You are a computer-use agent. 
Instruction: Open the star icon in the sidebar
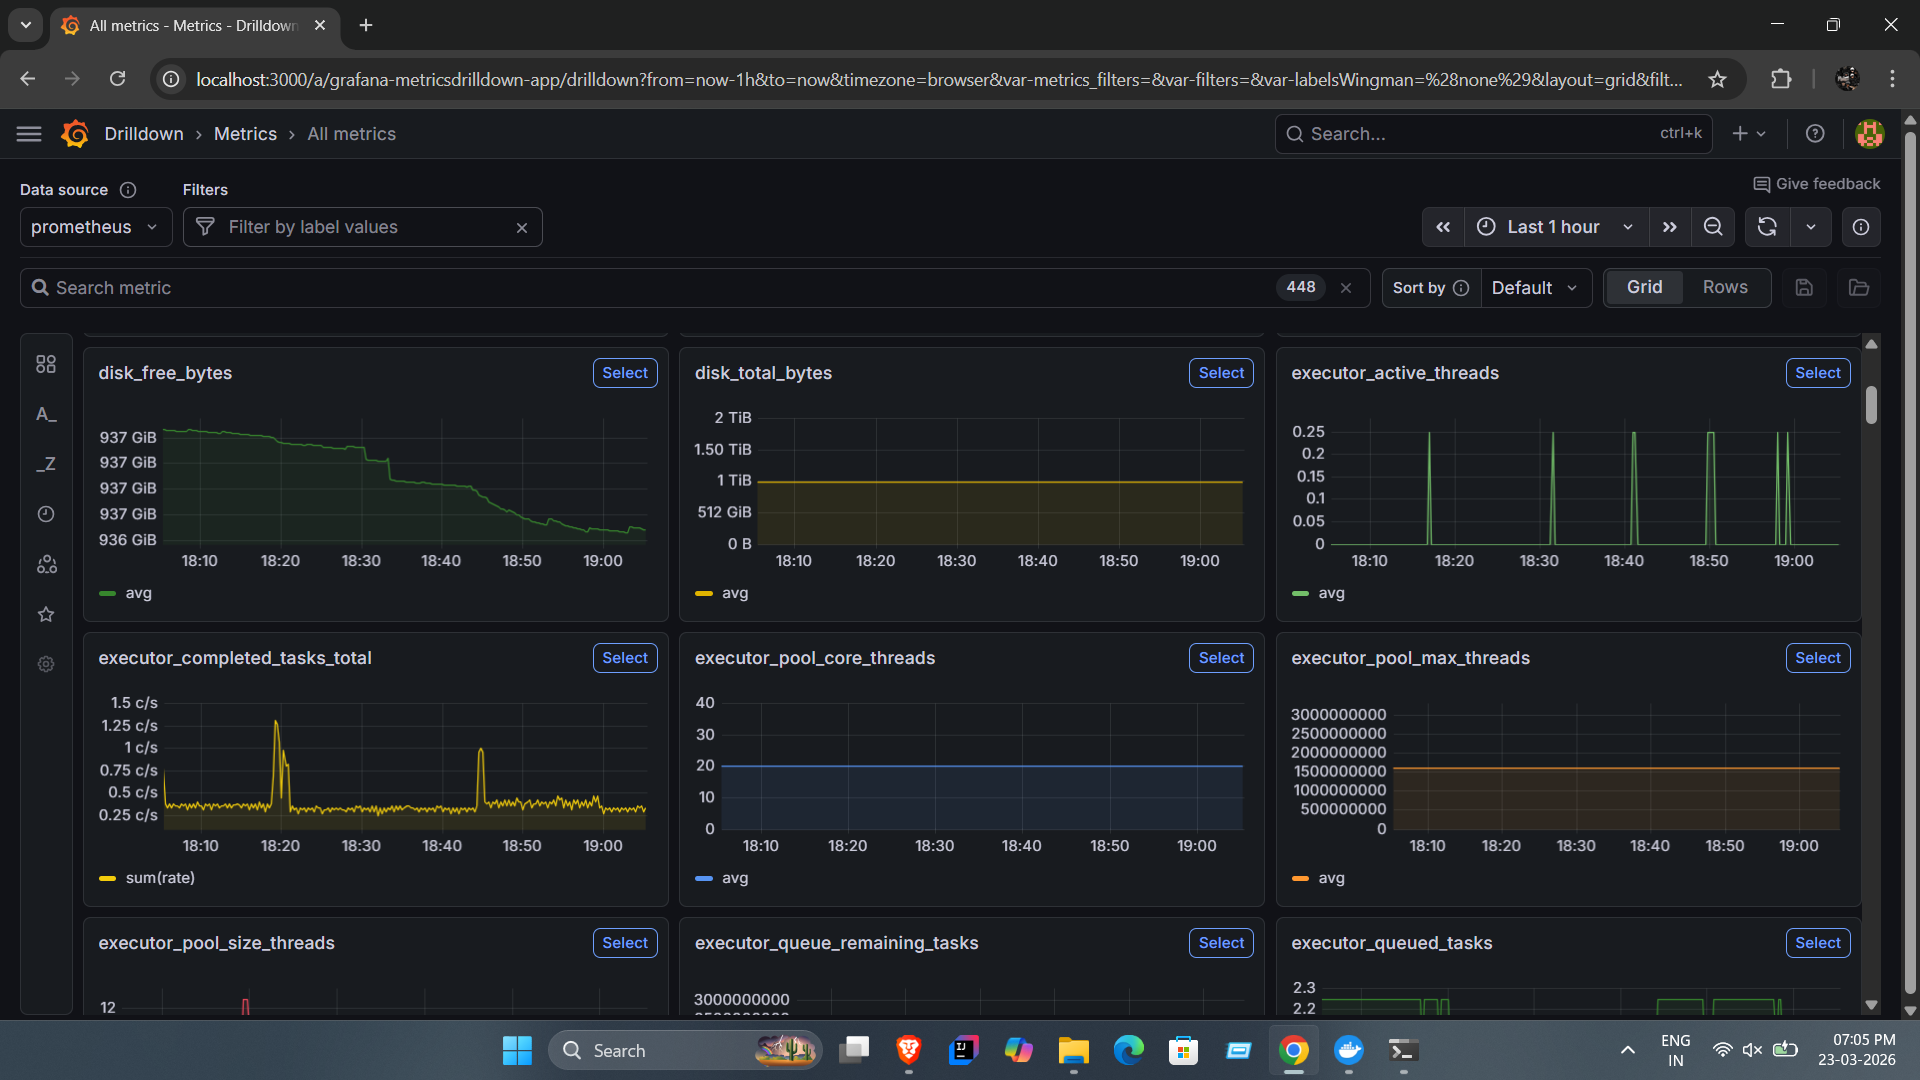(x=46, y=614)
